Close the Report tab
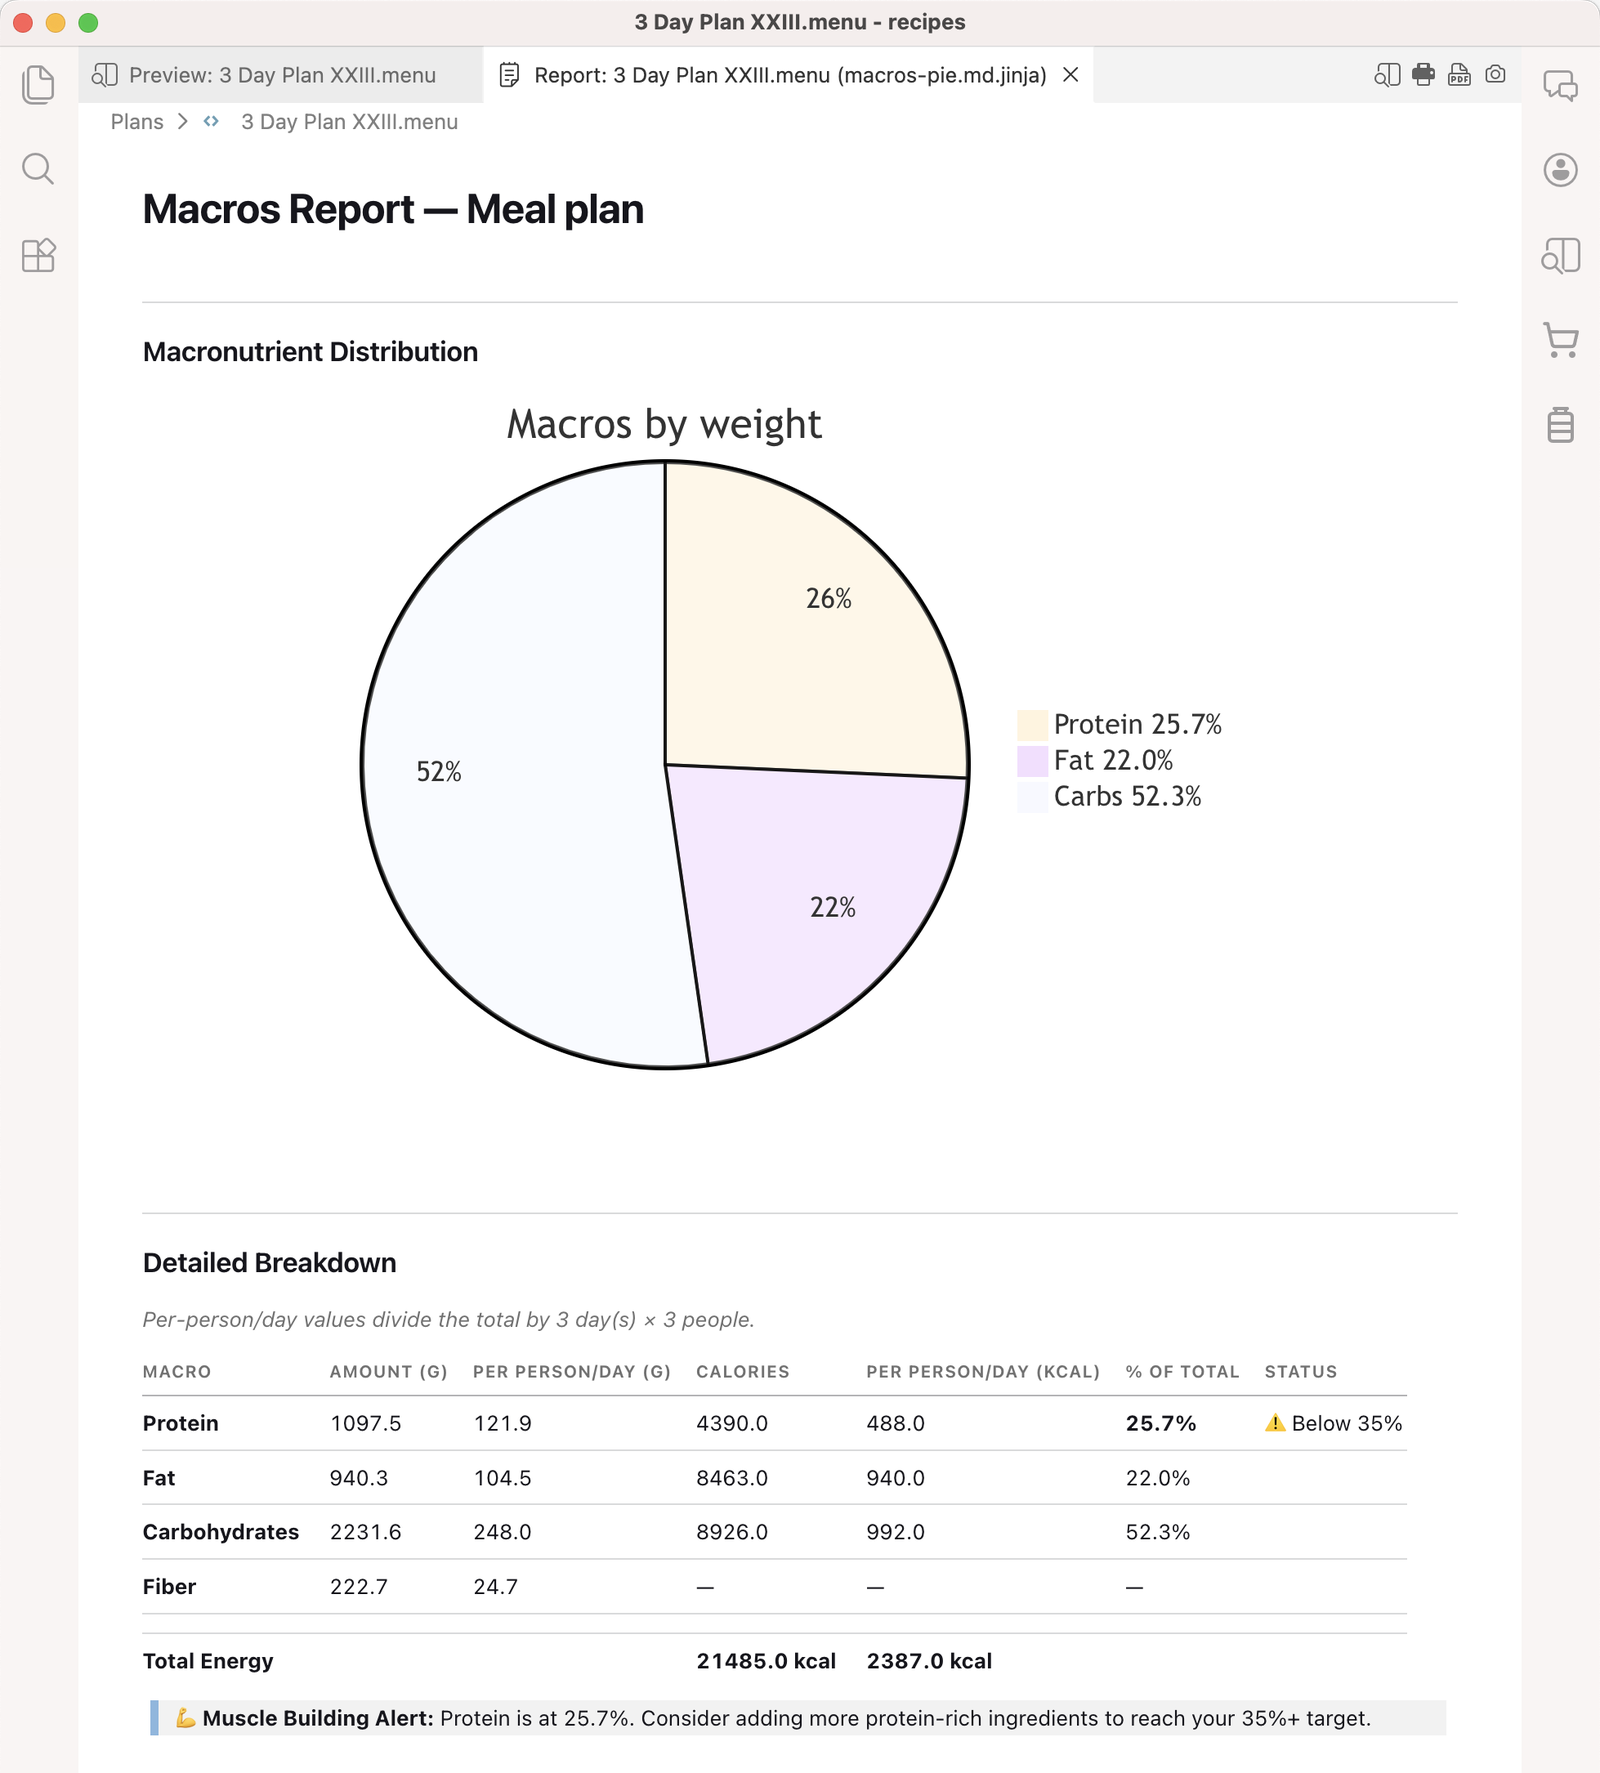 click(1070, 75)
